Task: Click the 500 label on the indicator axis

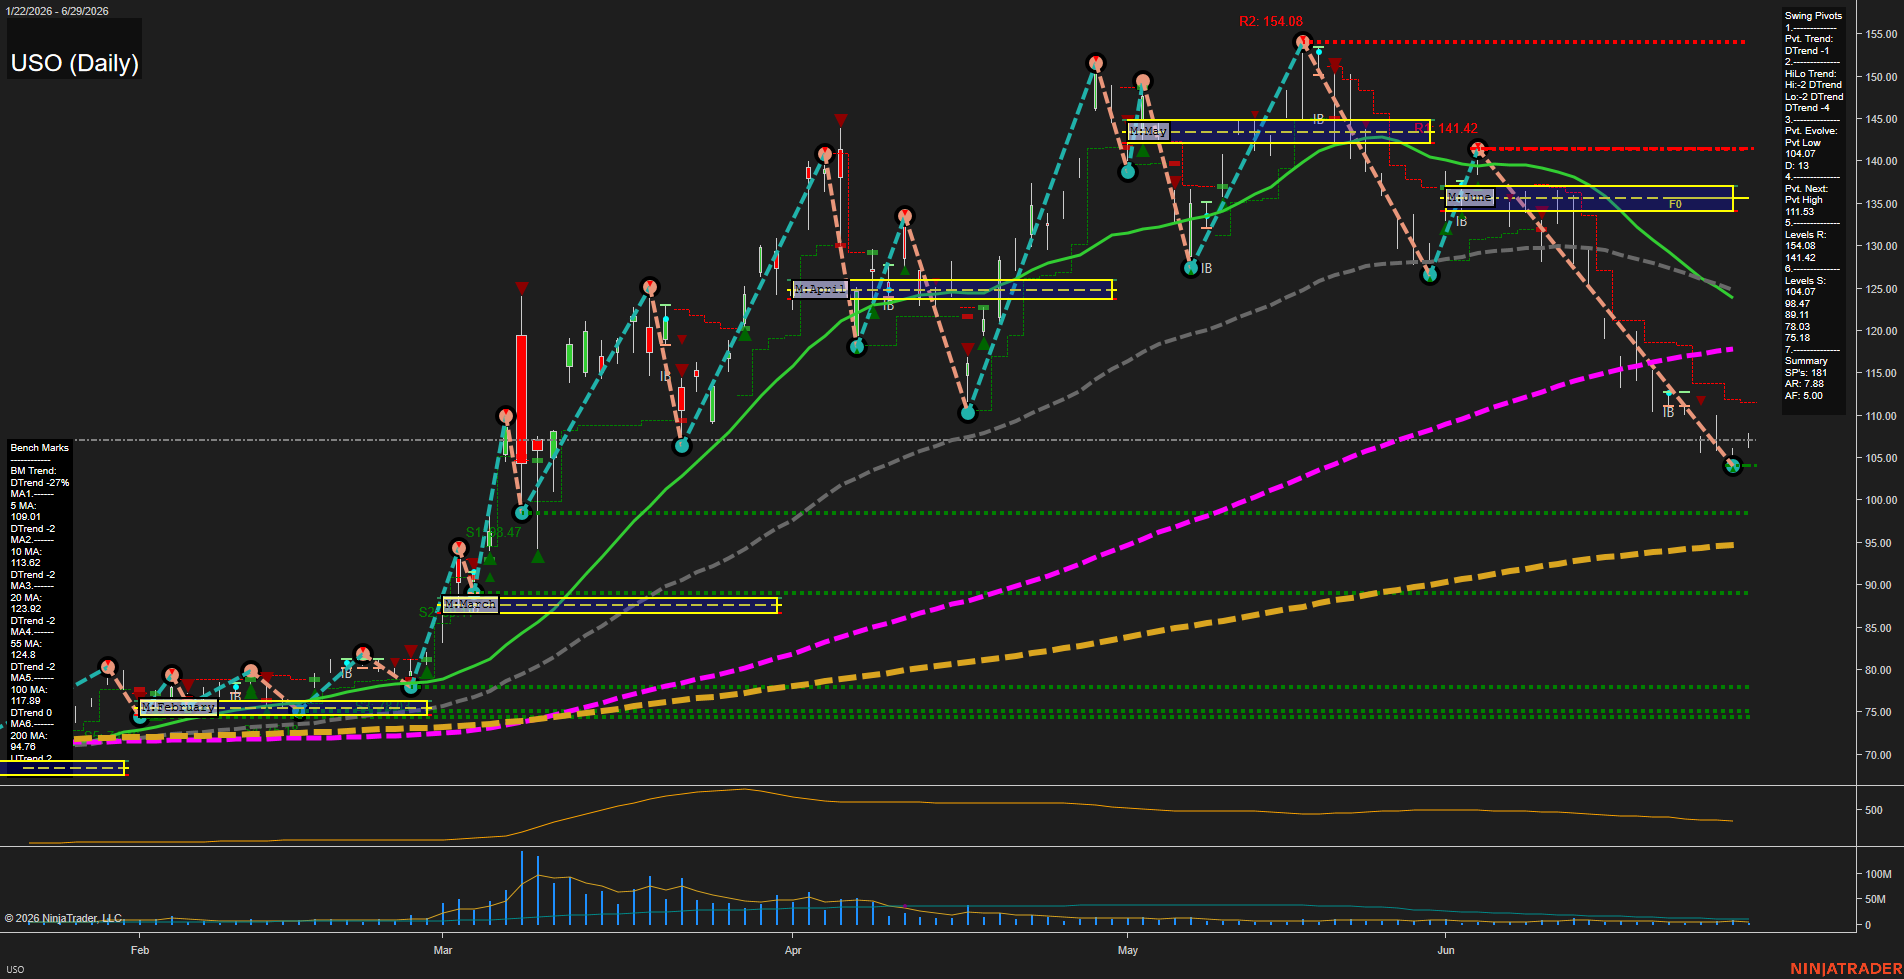Action: 1874,810
